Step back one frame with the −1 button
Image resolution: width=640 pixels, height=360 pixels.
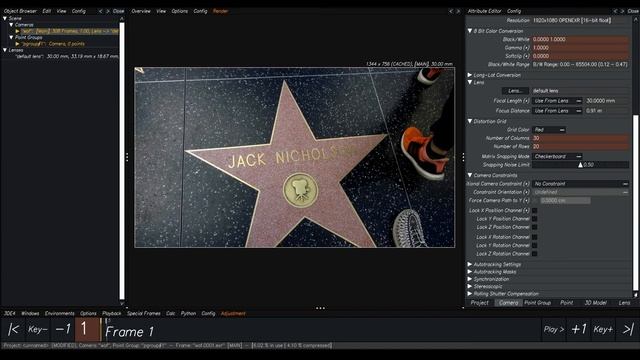pyautogui.click(x=63, y=329)
